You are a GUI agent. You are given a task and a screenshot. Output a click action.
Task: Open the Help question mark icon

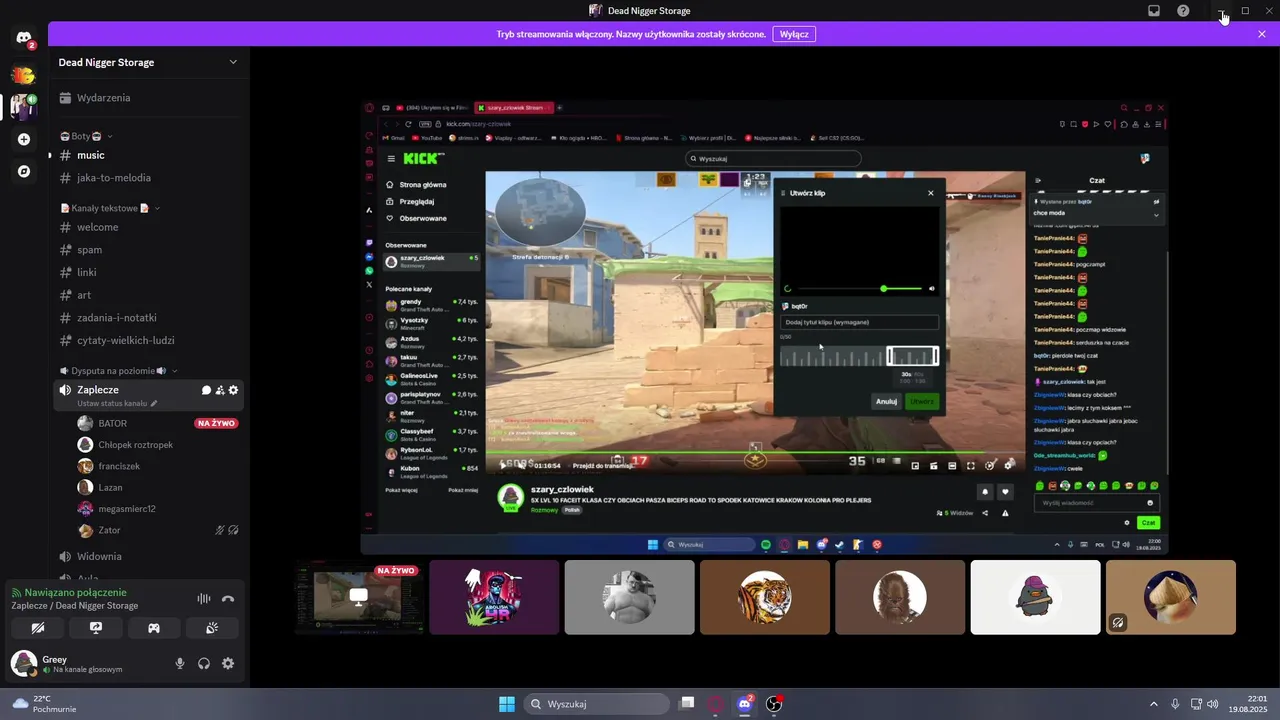tap(1183, 11)
